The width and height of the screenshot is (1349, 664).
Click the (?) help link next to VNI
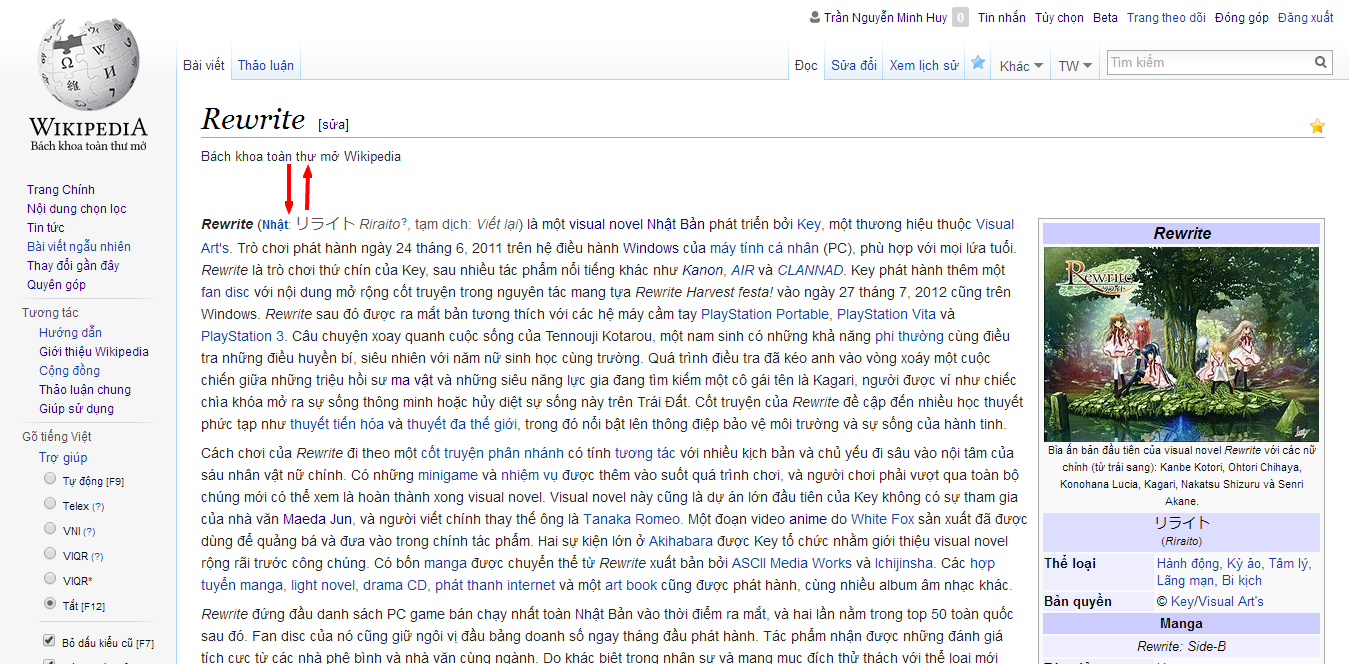click(89, 531)
